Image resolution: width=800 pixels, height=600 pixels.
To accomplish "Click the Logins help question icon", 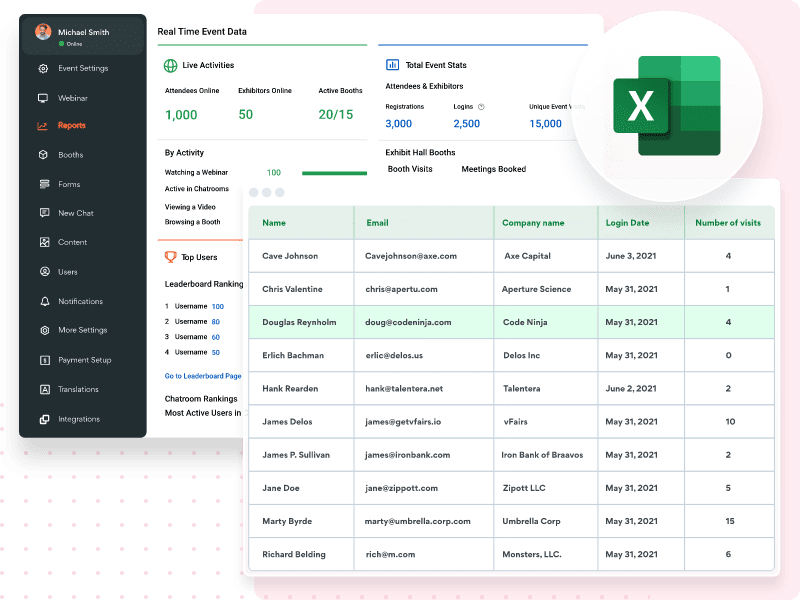I will pos(481,107).
